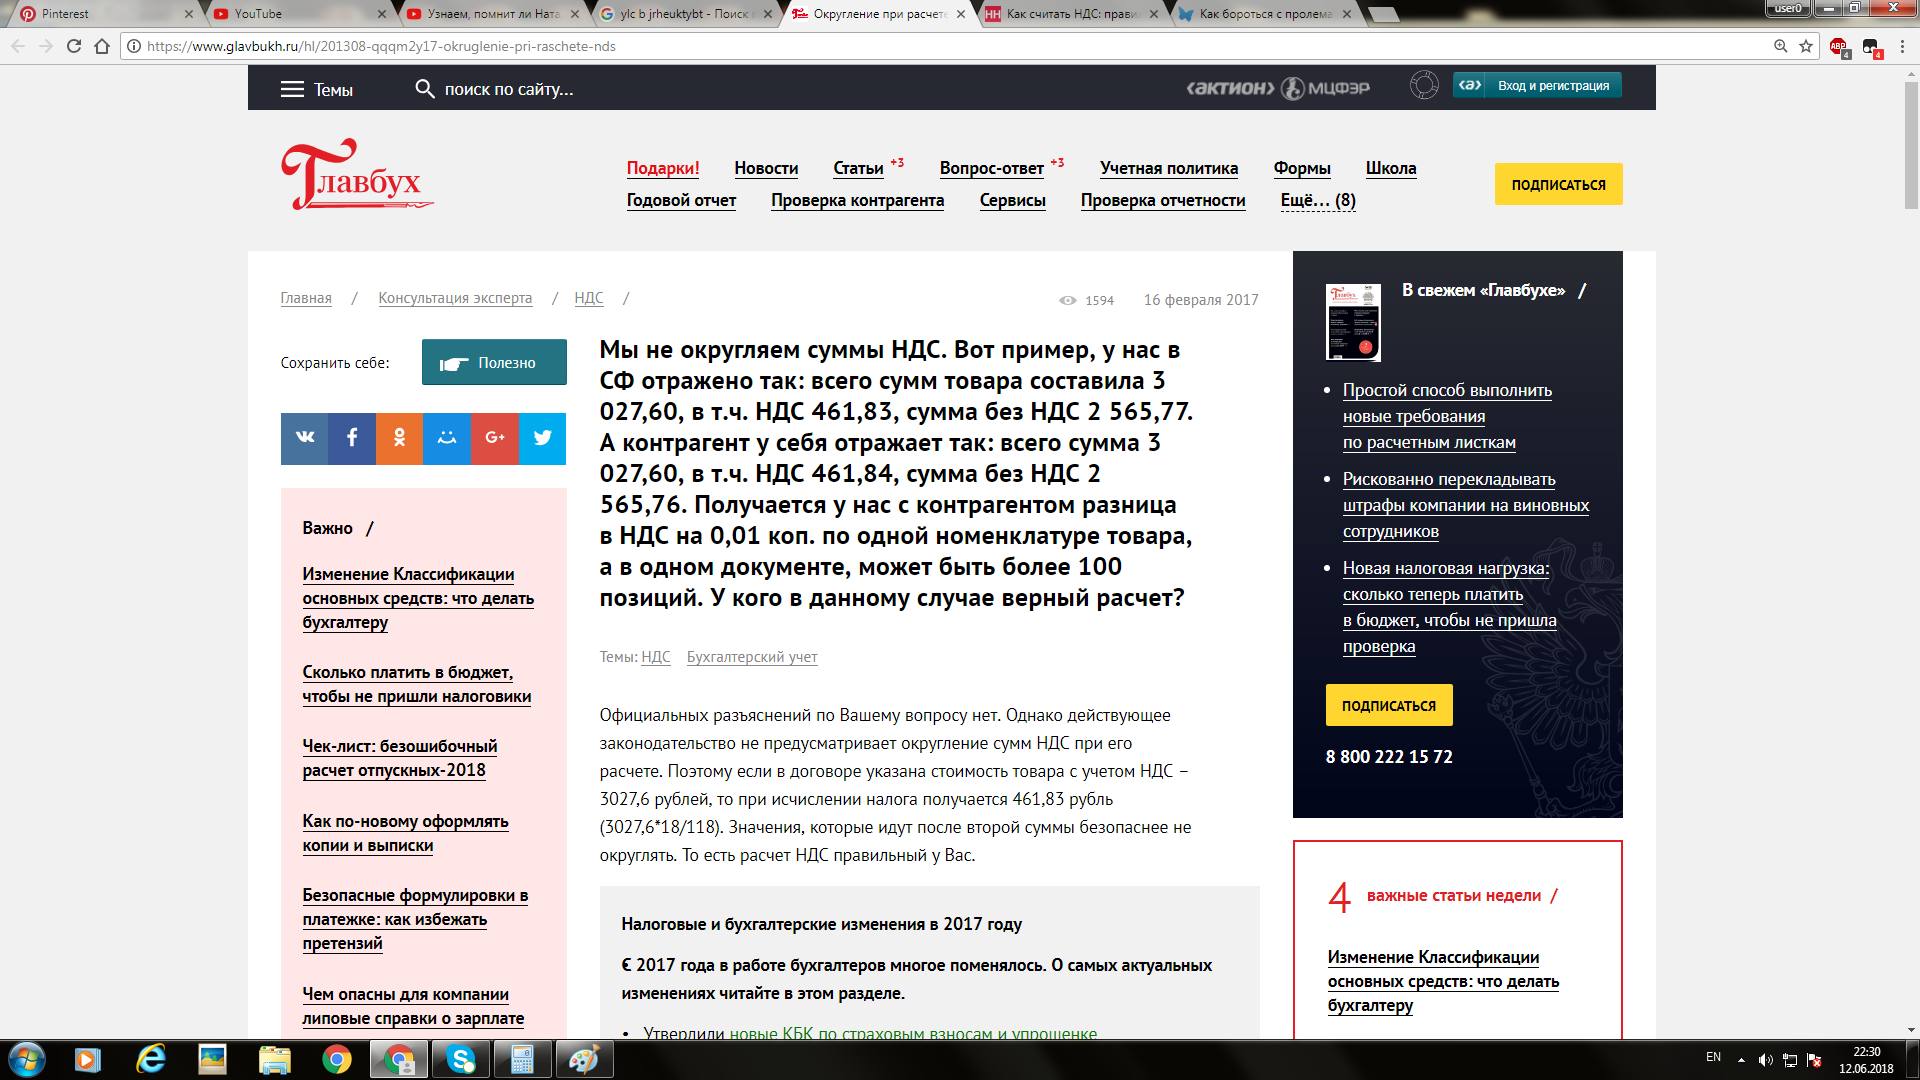Open the Темы hamburger menu
The image size is (1920, 1080).
click(292, 90)
